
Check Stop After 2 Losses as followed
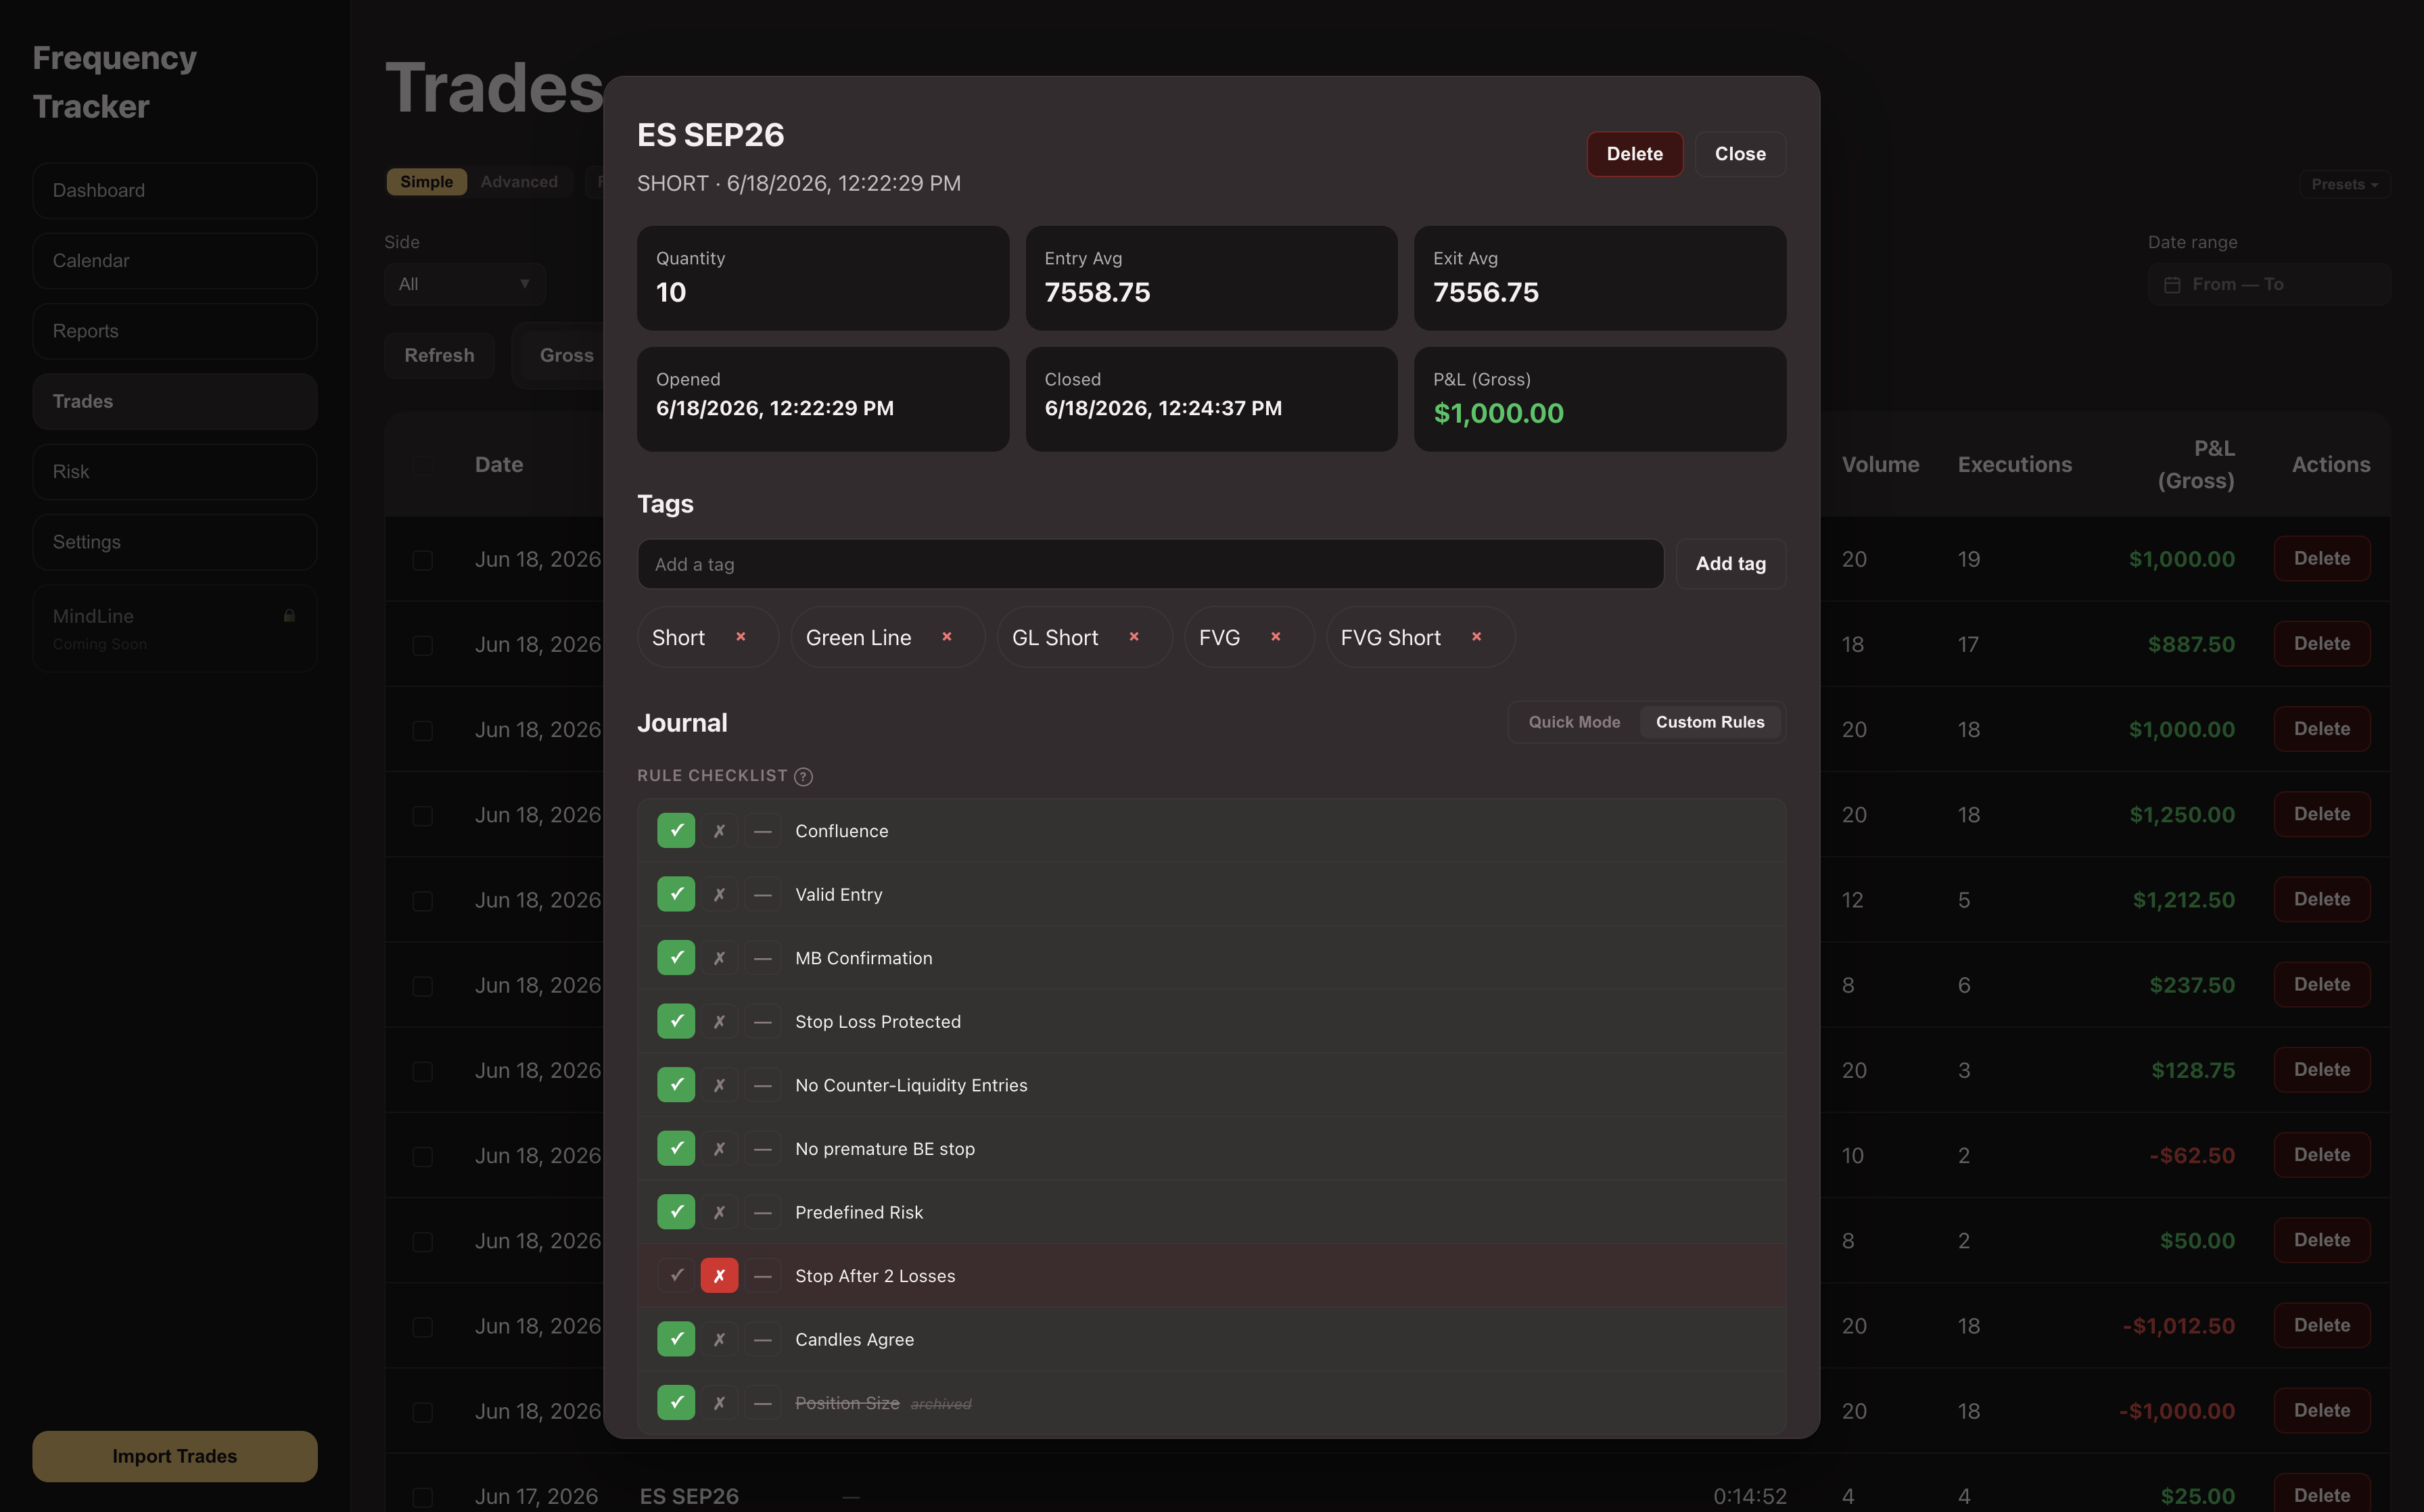[676, 1276]
